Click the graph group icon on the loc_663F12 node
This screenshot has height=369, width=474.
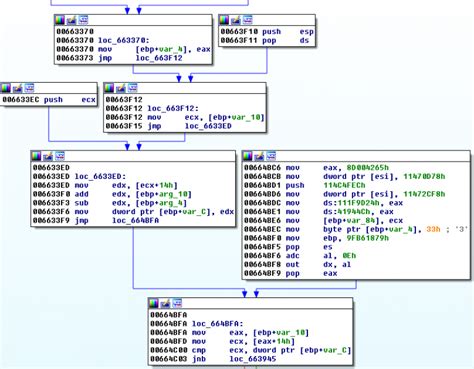pos(132,88)
